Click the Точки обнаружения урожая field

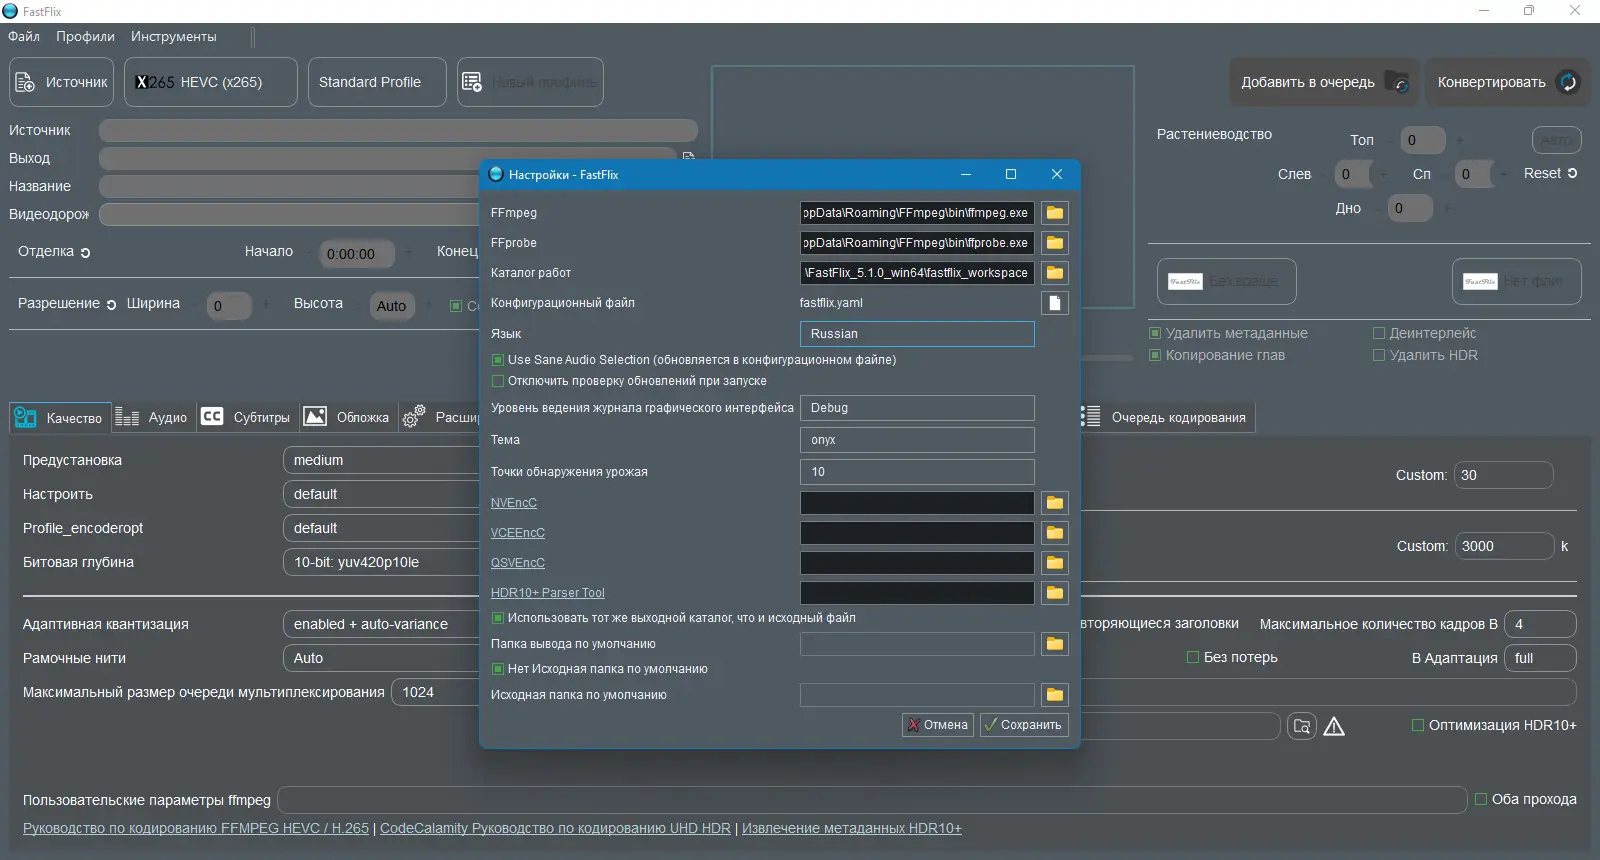tap(917, 472)
